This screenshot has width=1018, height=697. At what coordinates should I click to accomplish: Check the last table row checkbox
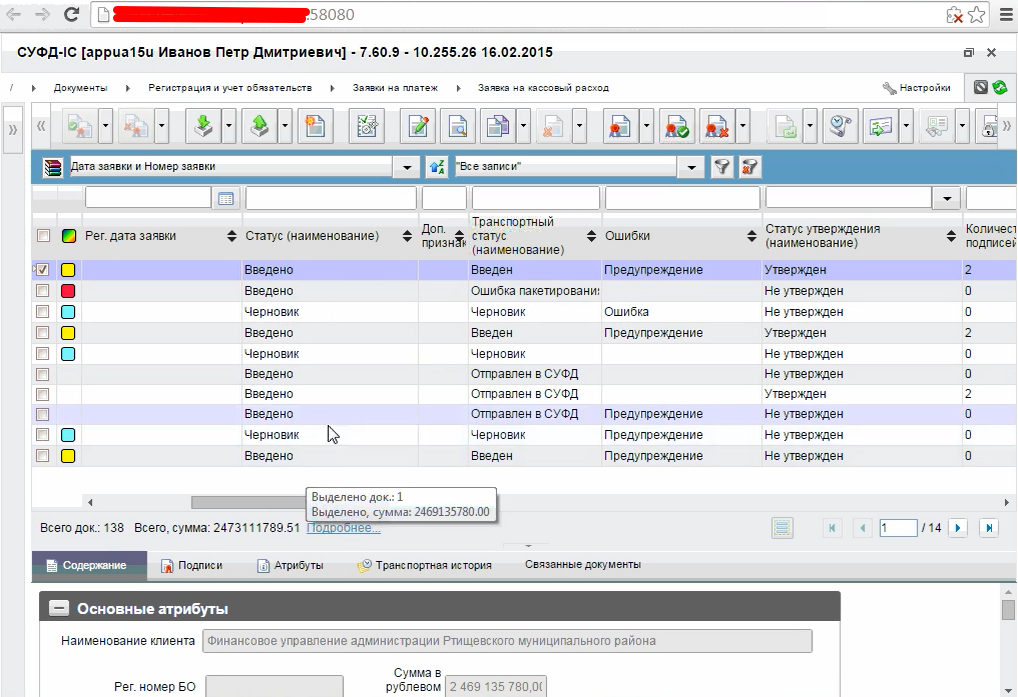pyautogui.click(x=42, y=456)
